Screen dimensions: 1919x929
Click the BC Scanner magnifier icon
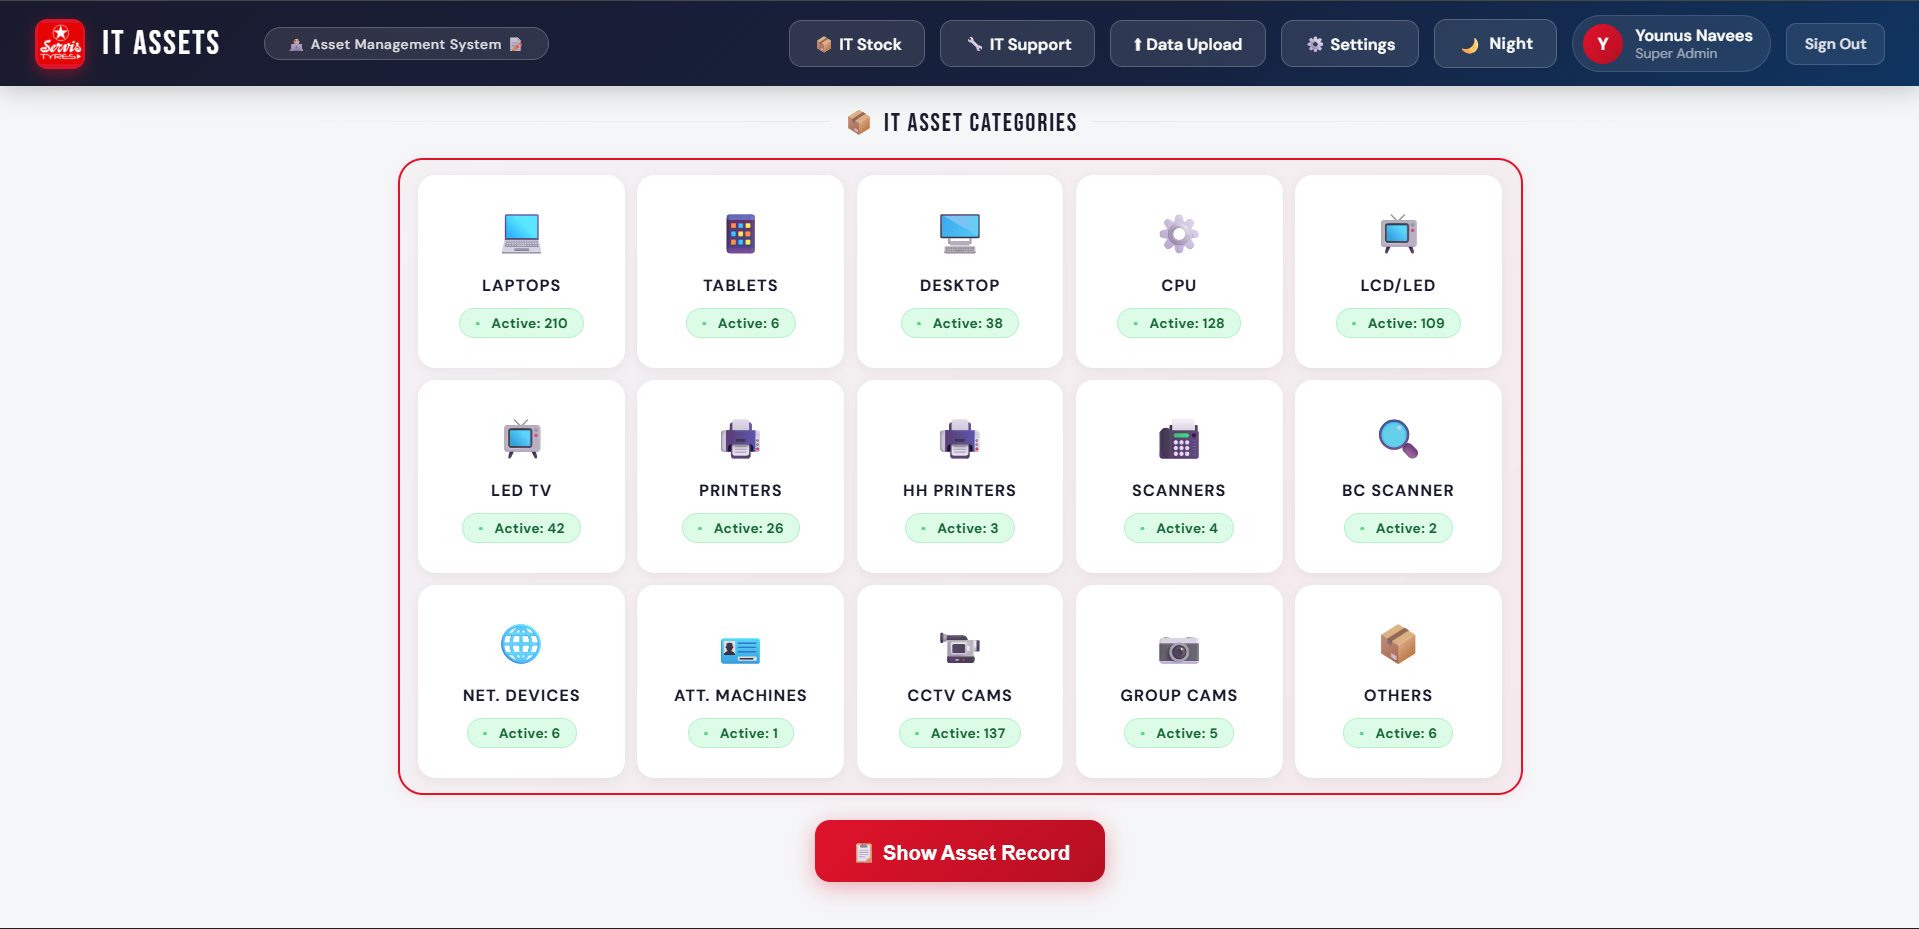click(1398, 439)
